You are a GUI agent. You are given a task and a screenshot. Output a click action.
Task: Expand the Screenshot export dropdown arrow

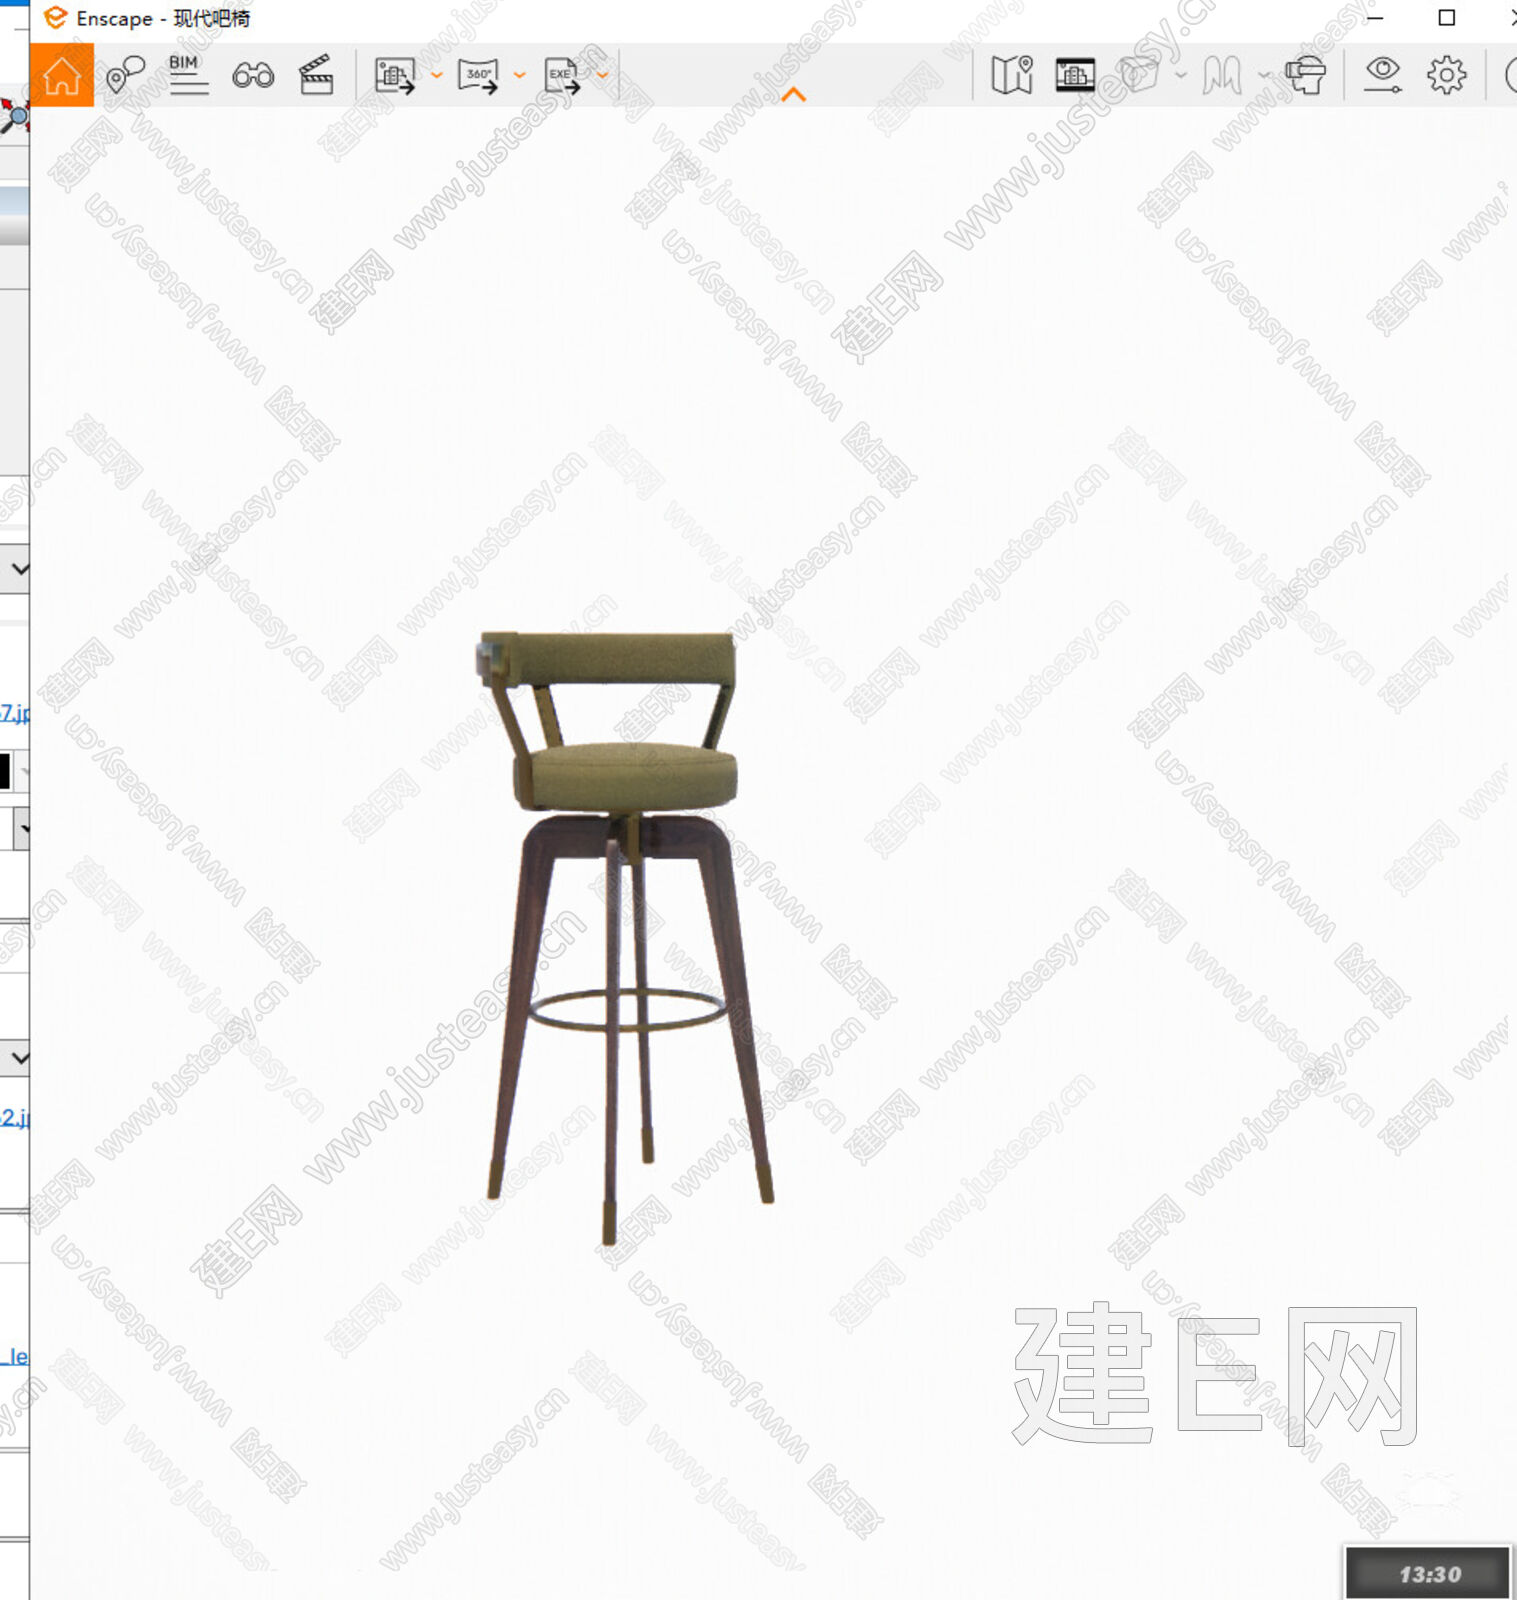coord(437,75)
